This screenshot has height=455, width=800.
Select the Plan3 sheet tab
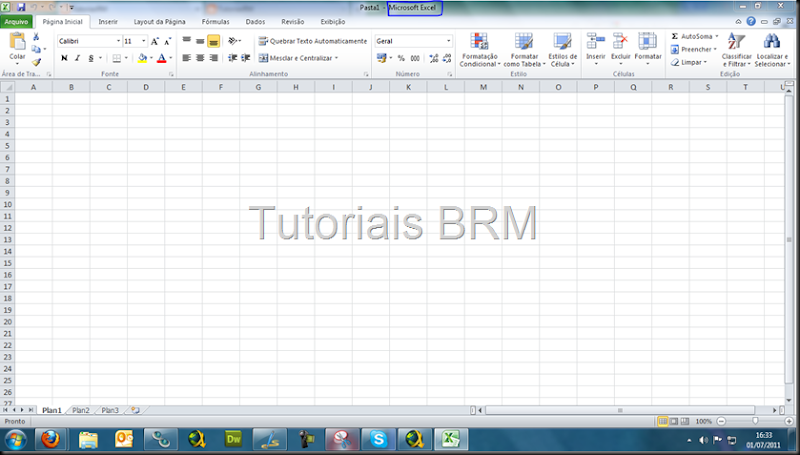pos(110,410)
